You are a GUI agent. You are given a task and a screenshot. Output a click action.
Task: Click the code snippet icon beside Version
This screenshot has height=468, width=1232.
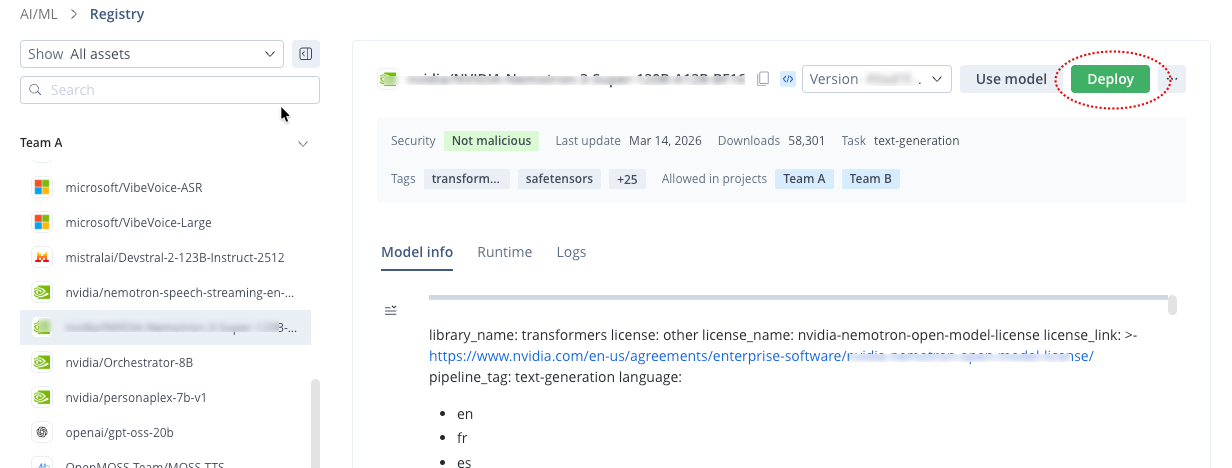pyautogui.click(x=788, y=79)
